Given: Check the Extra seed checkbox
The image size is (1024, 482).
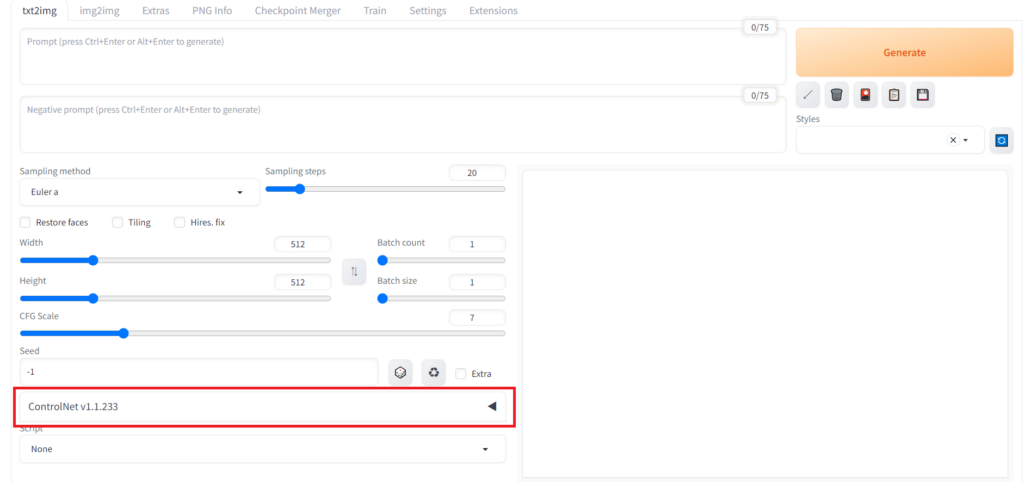Looking at the screenshot, I should 460,374.
